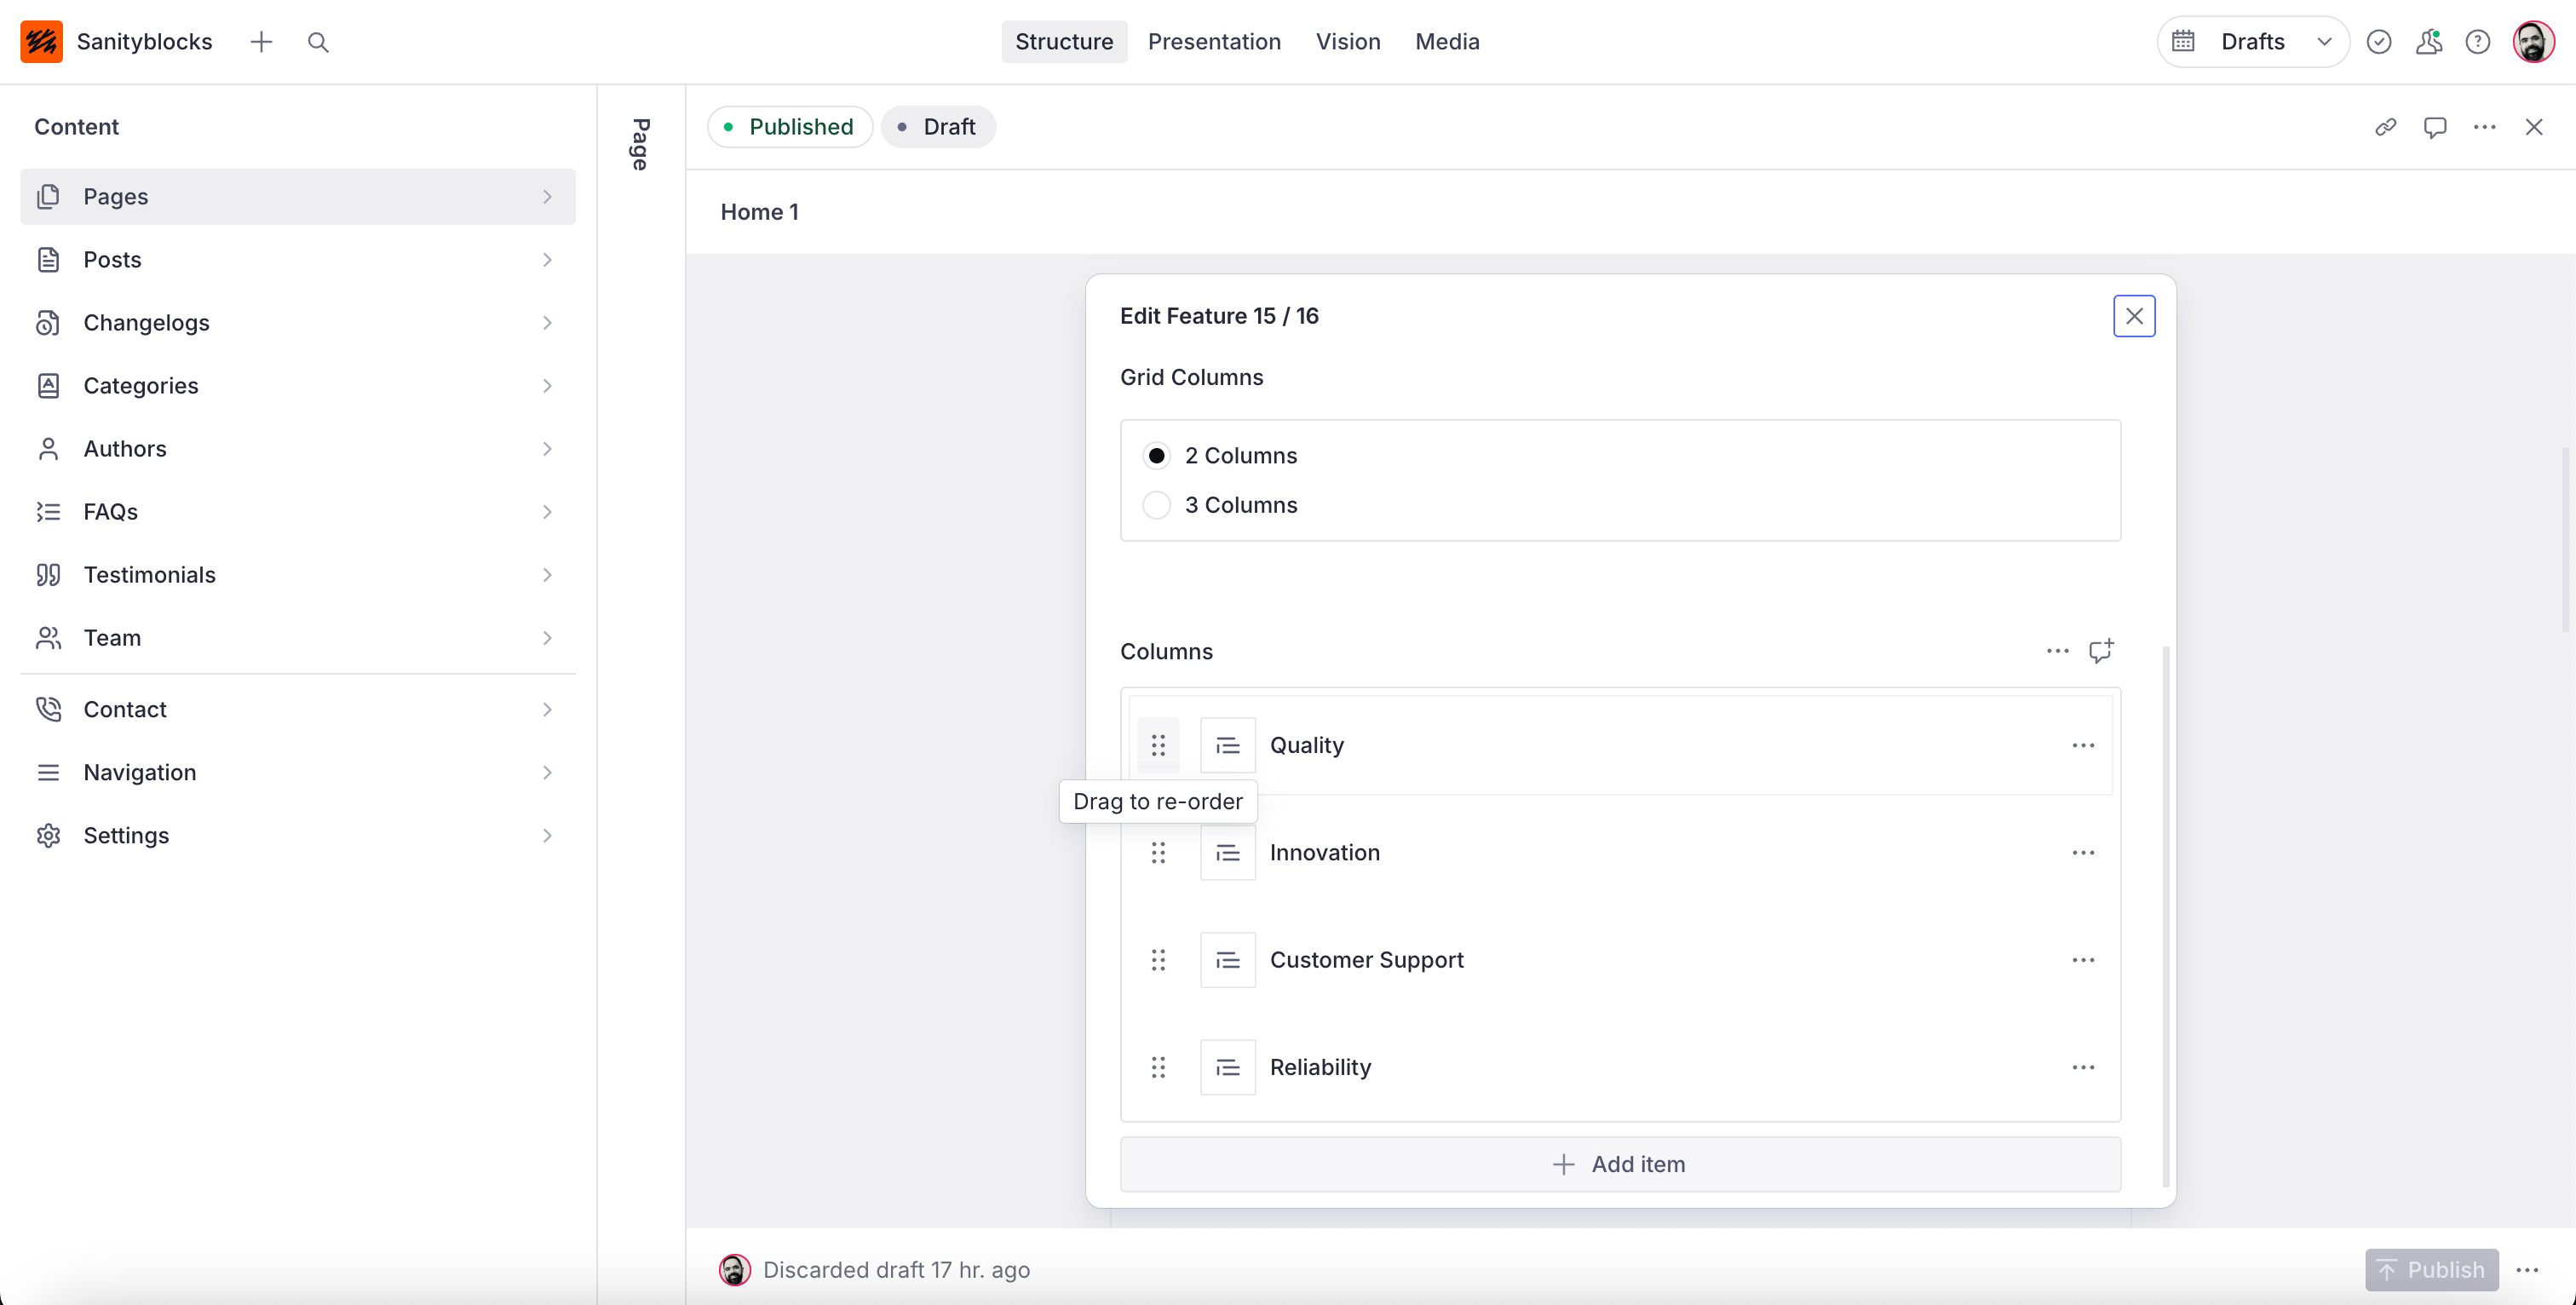Screen dimensions: 2576x1305
Task: Switch to the Presentation tab
Action: click(1213, 42)
